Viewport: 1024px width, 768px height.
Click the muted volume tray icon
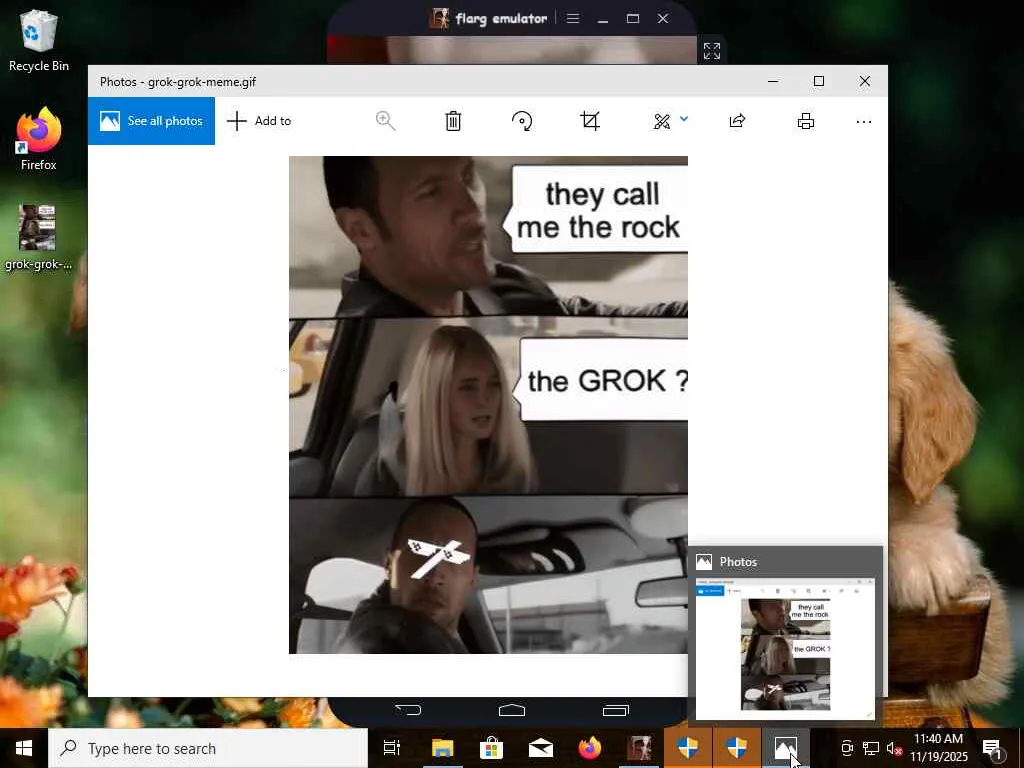[x=894, y=748]
